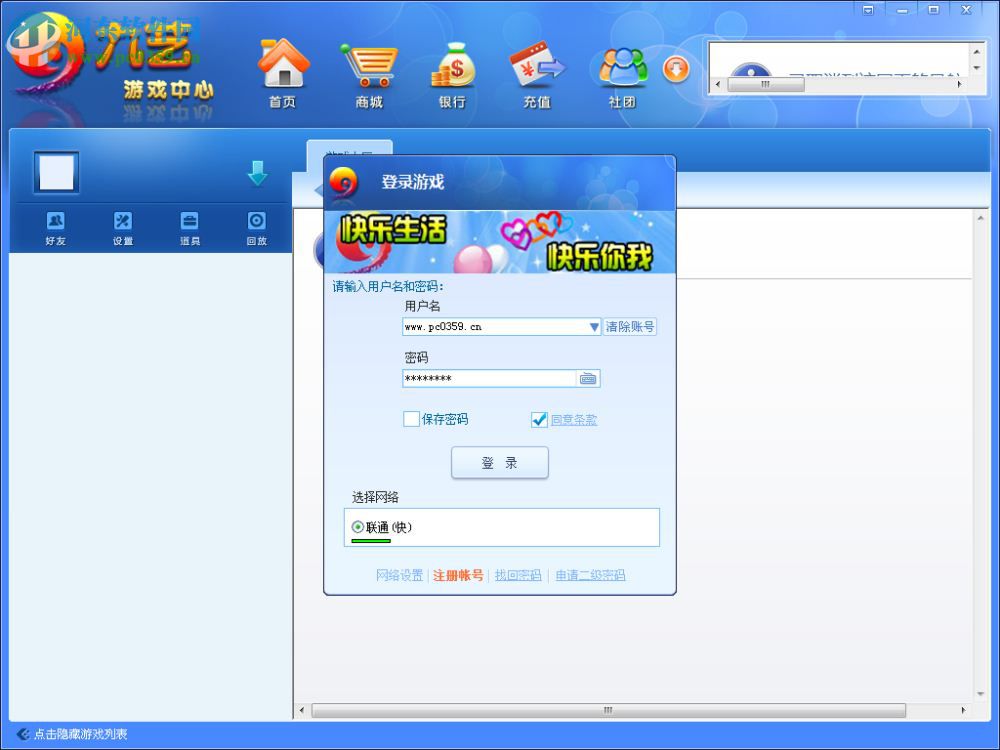Open the 银行 (Bank) coins icon
Screen dimensions: 1000x750
coord(452,65)
